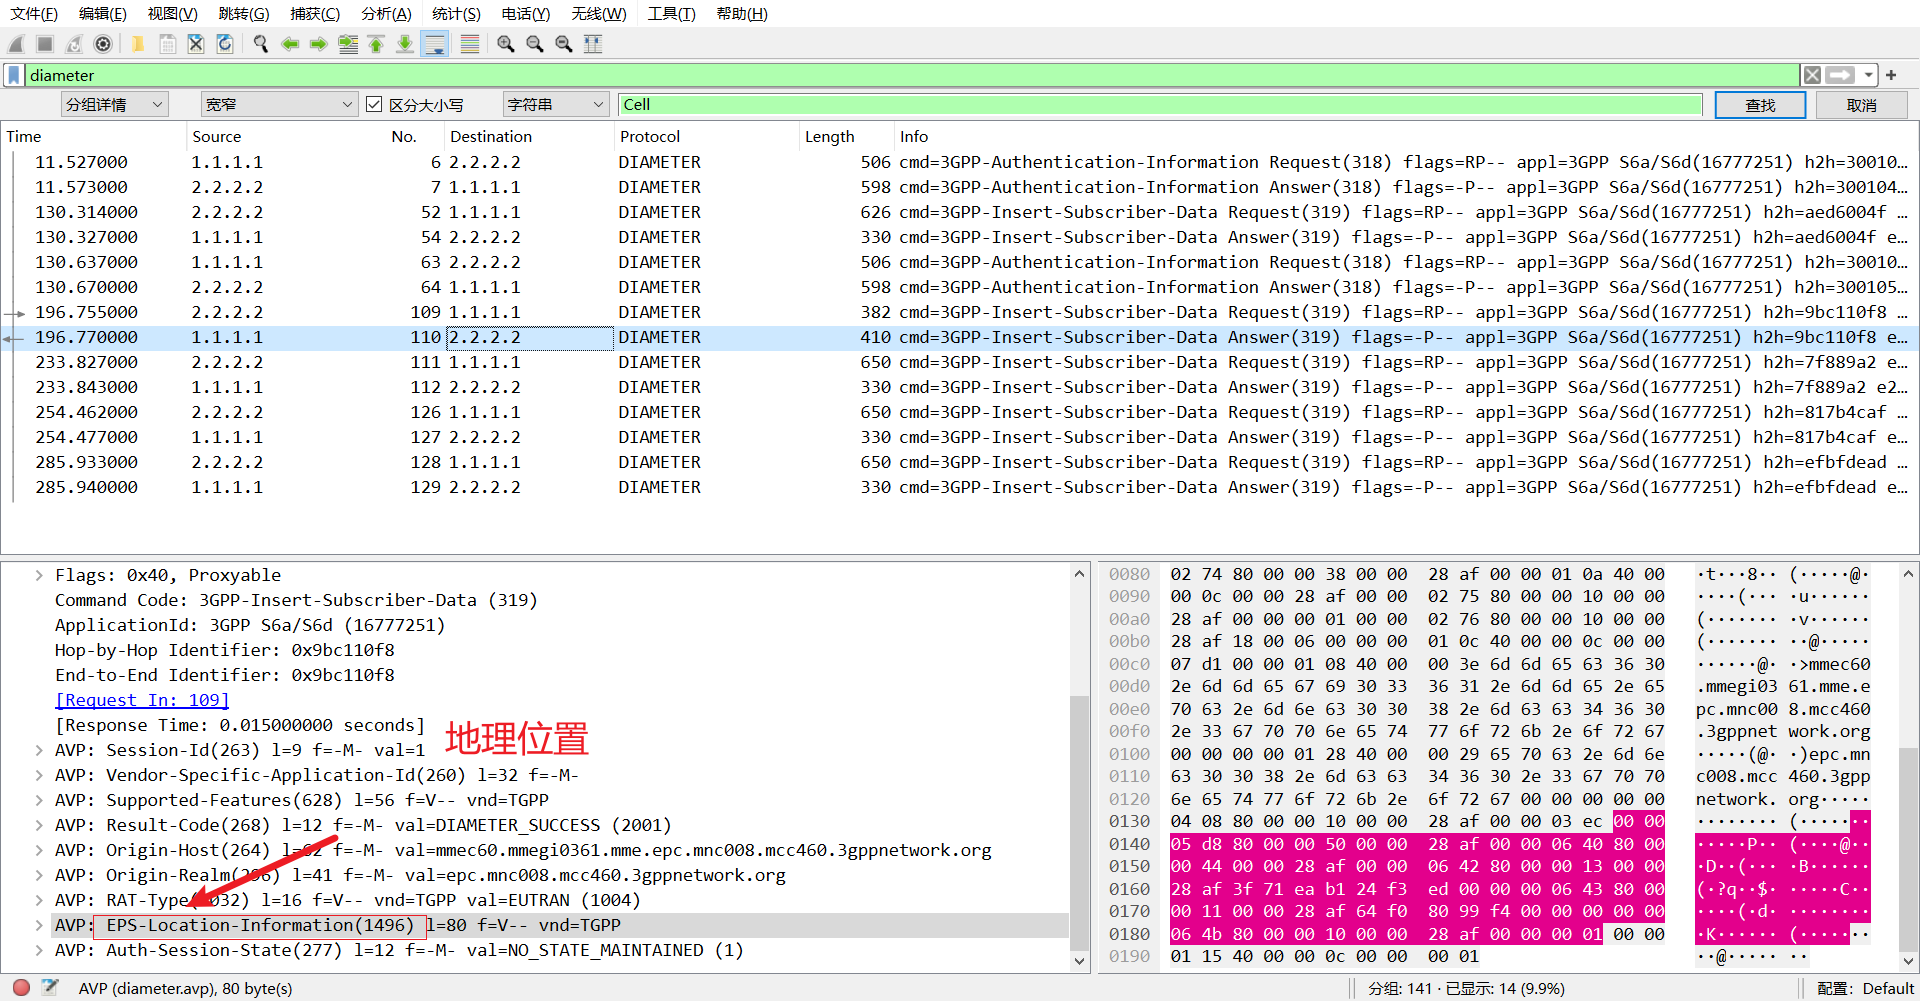Screen dimensions: 1920x1001
Task: Click the find packet magnifier icon
Action: (x=261, y=44)
